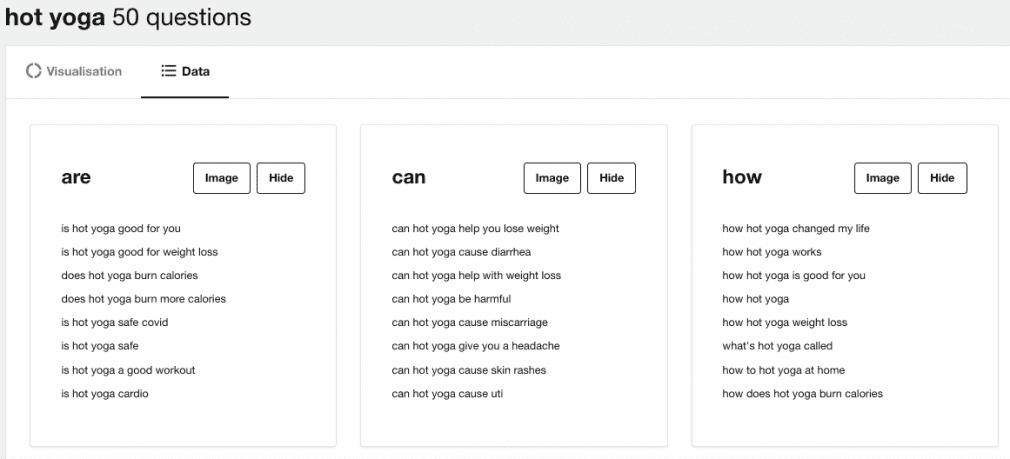Image resolution: width=1010 pixels, height=459 pixels.
Task: Click 'how does hot yoga burn calories'
Action: [803, 393]
